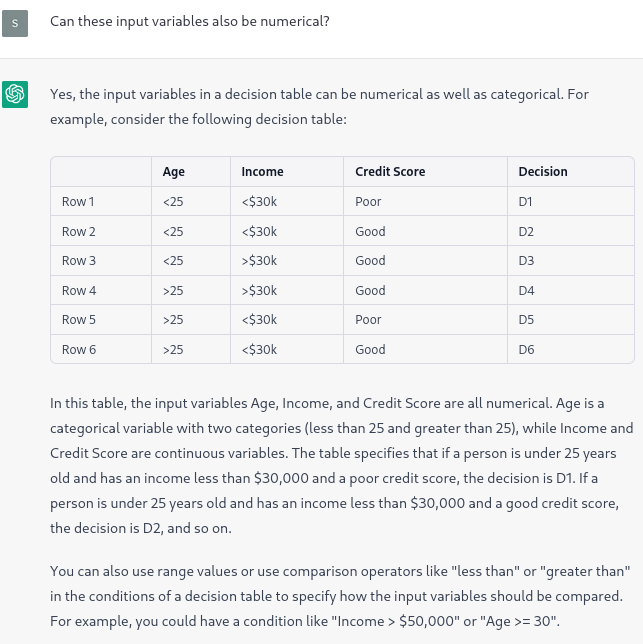Click the Poor credit score in Row 5
Image resolution: width=643 pixels, height=644 pixels.
pos(425,320)
